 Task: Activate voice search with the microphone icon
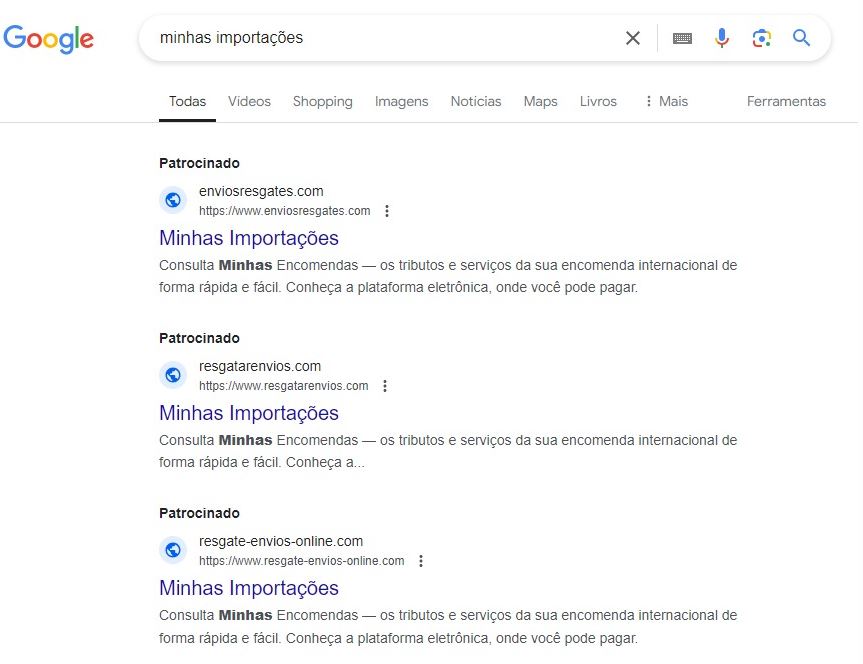point(722,38)
